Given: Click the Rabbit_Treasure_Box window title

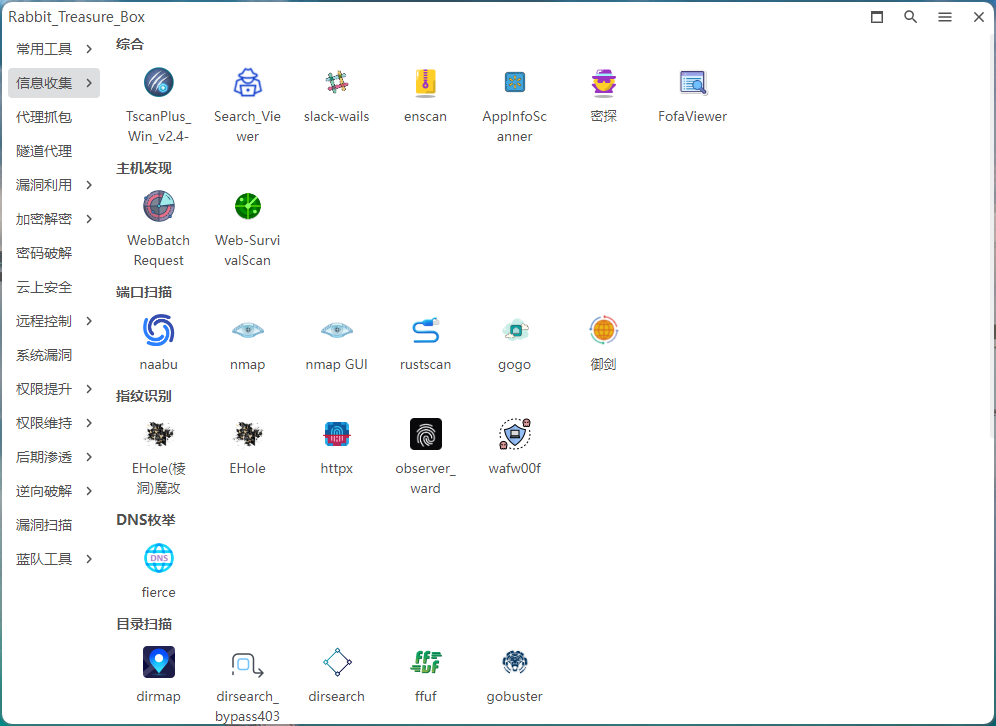Looking at the screenshot, I should click(76, 17).
